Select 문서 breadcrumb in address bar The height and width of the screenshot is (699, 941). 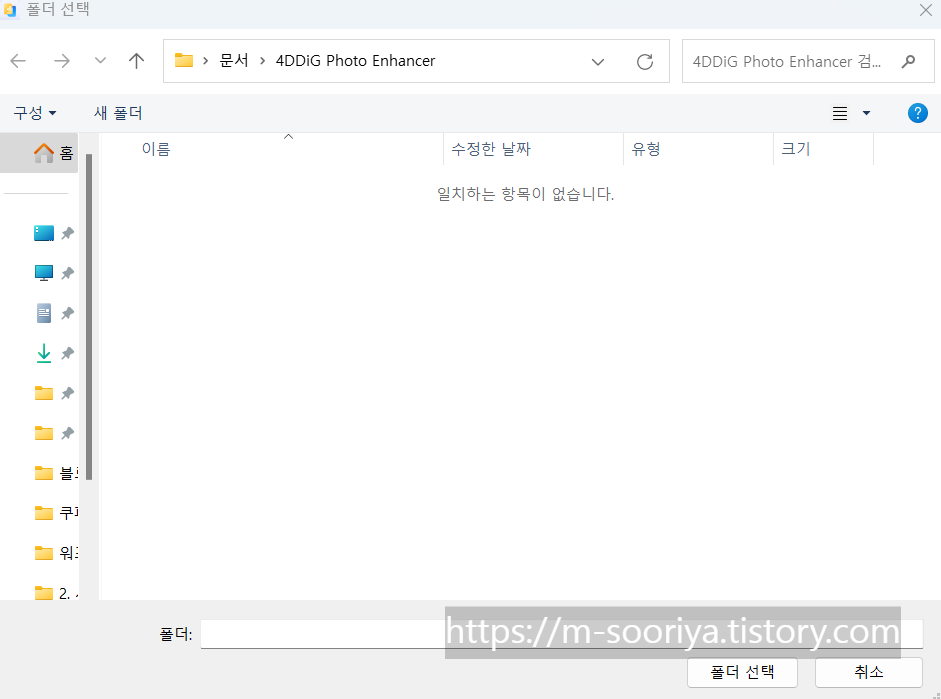233,61
